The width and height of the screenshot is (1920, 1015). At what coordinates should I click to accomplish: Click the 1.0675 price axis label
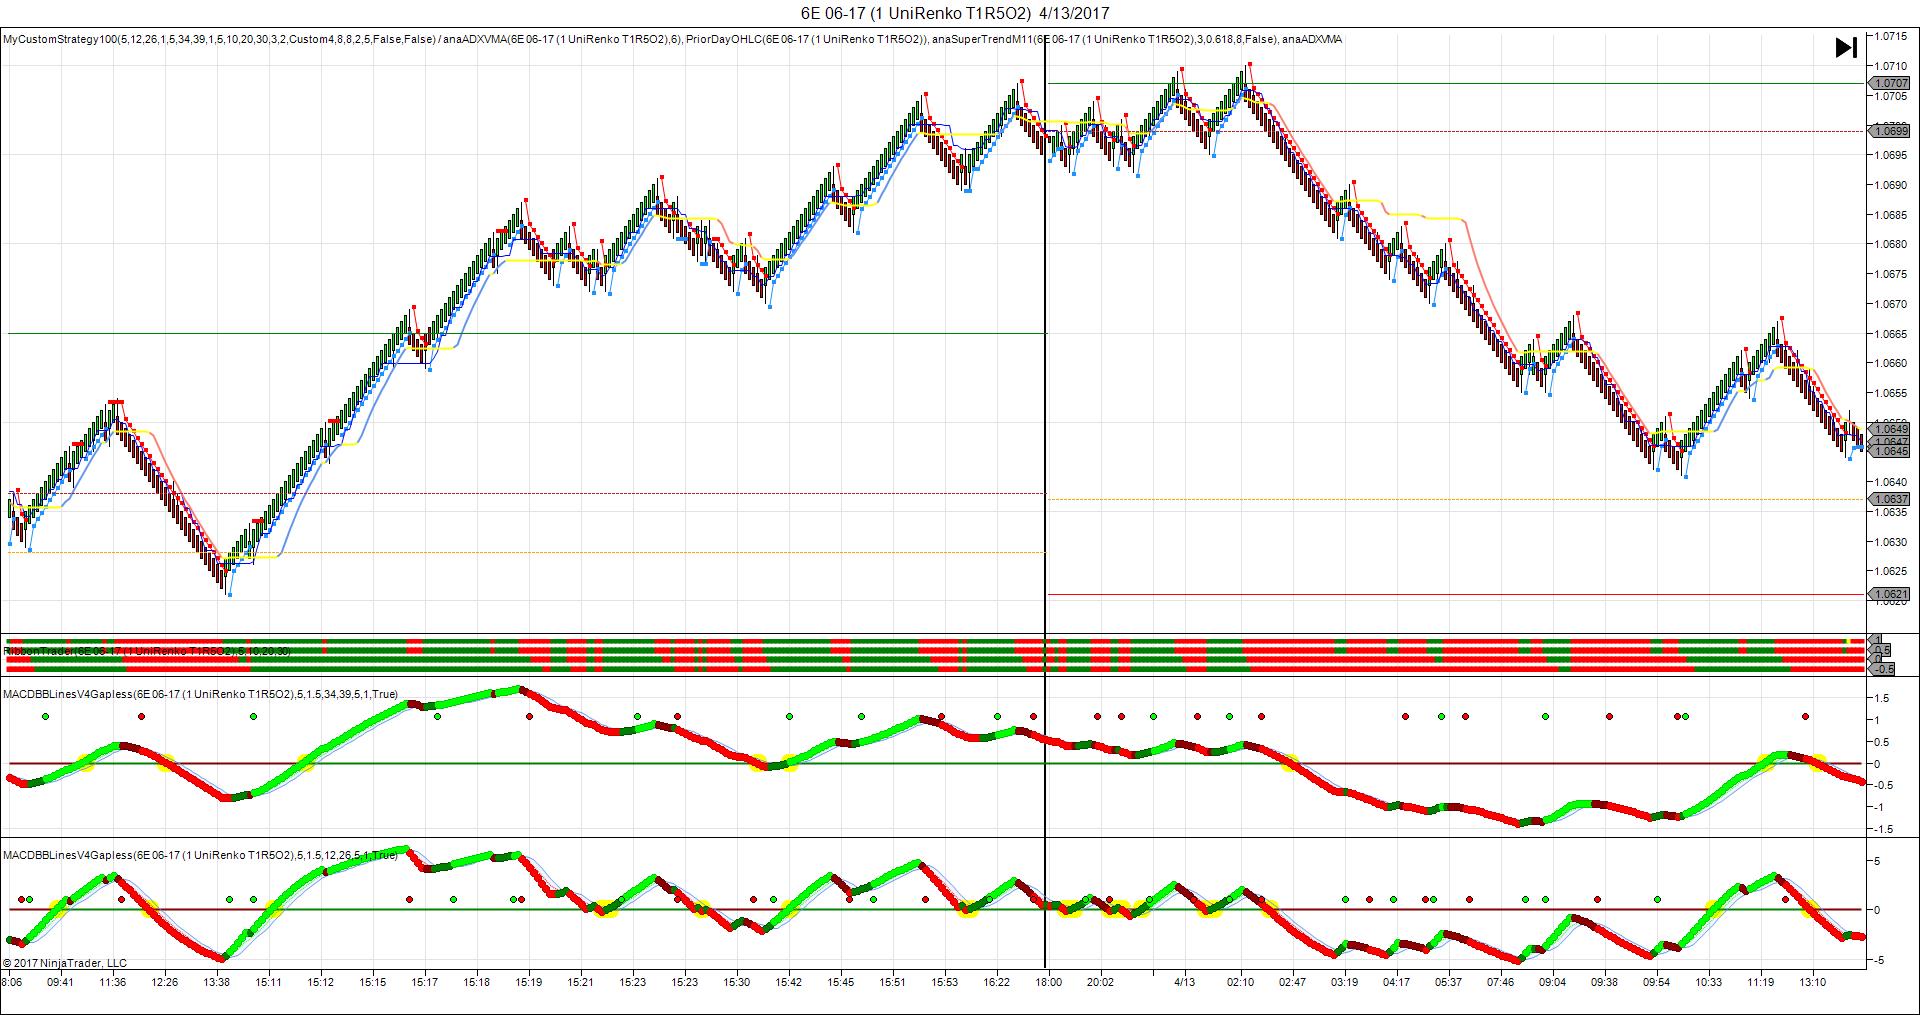coord(1891,274)
